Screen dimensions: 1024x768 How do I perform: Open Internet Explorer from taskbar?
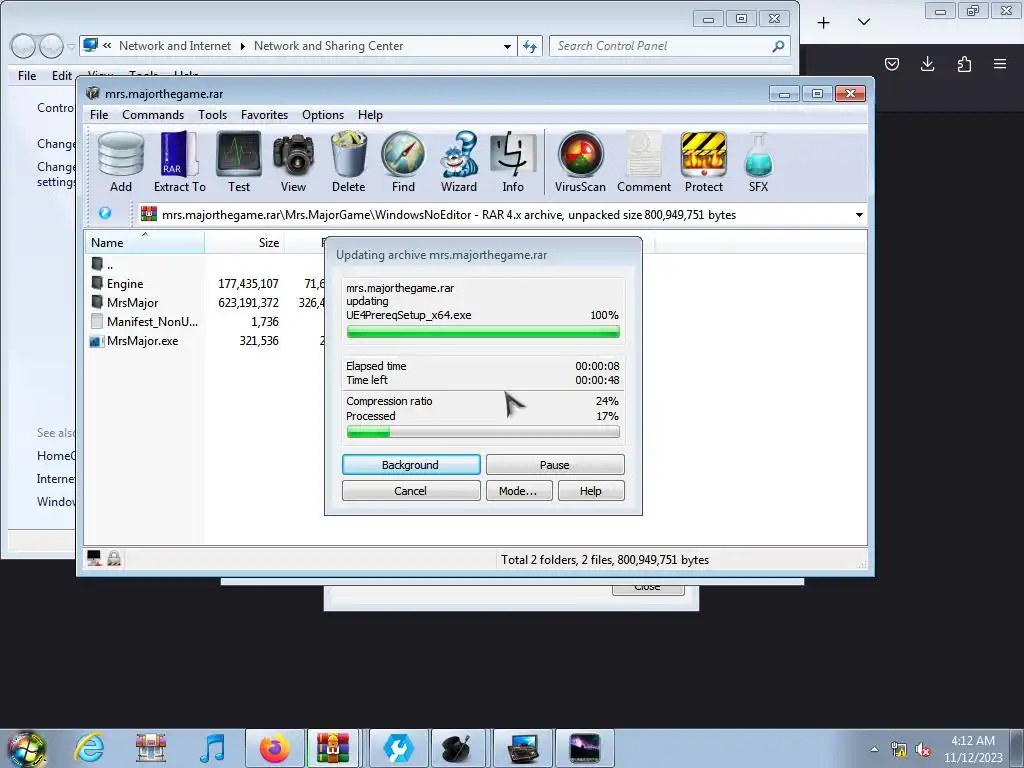89,748
